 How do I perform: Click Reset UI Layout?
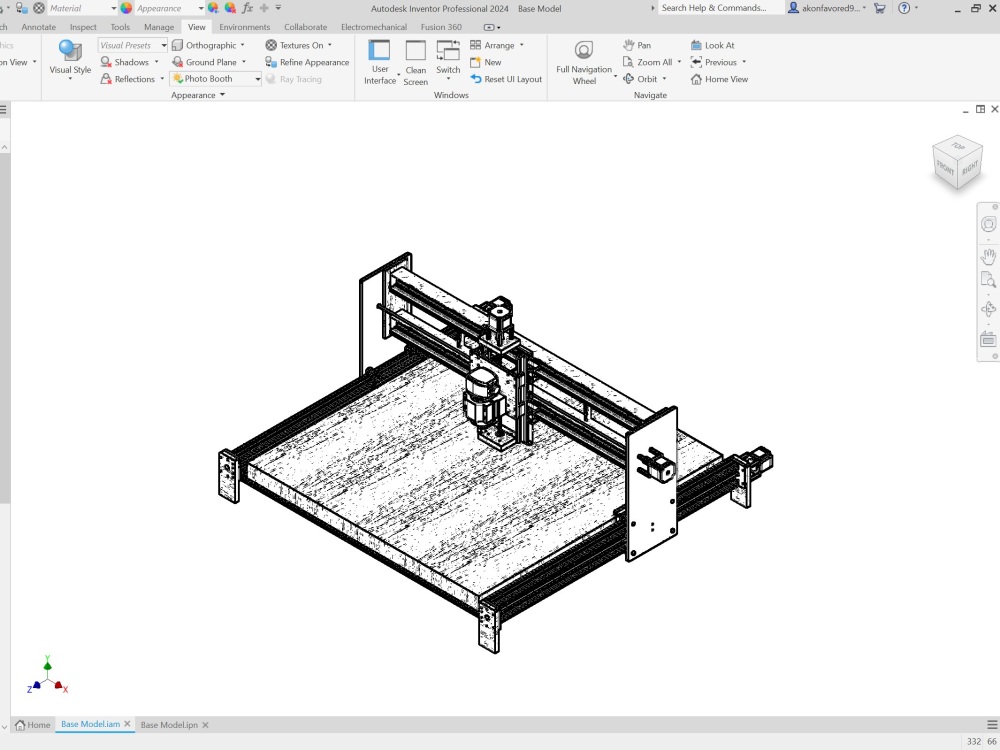coord(506,79)
